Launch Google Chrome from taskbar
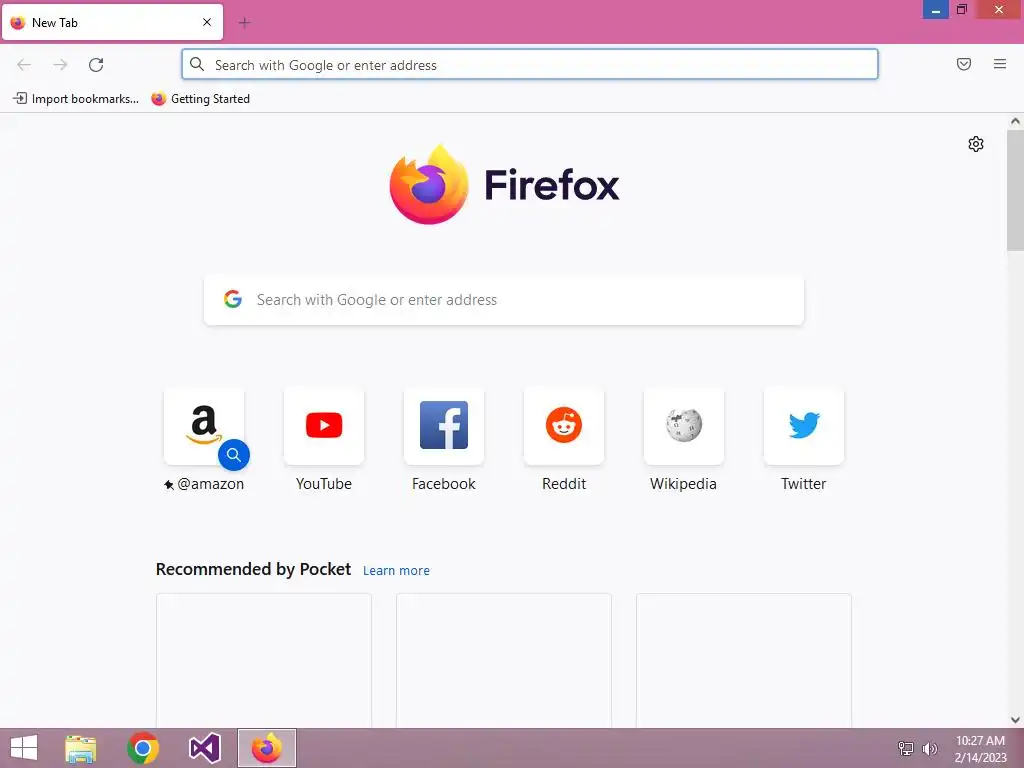Screen dimensions: 1024x768 click(x=143, y=748)
